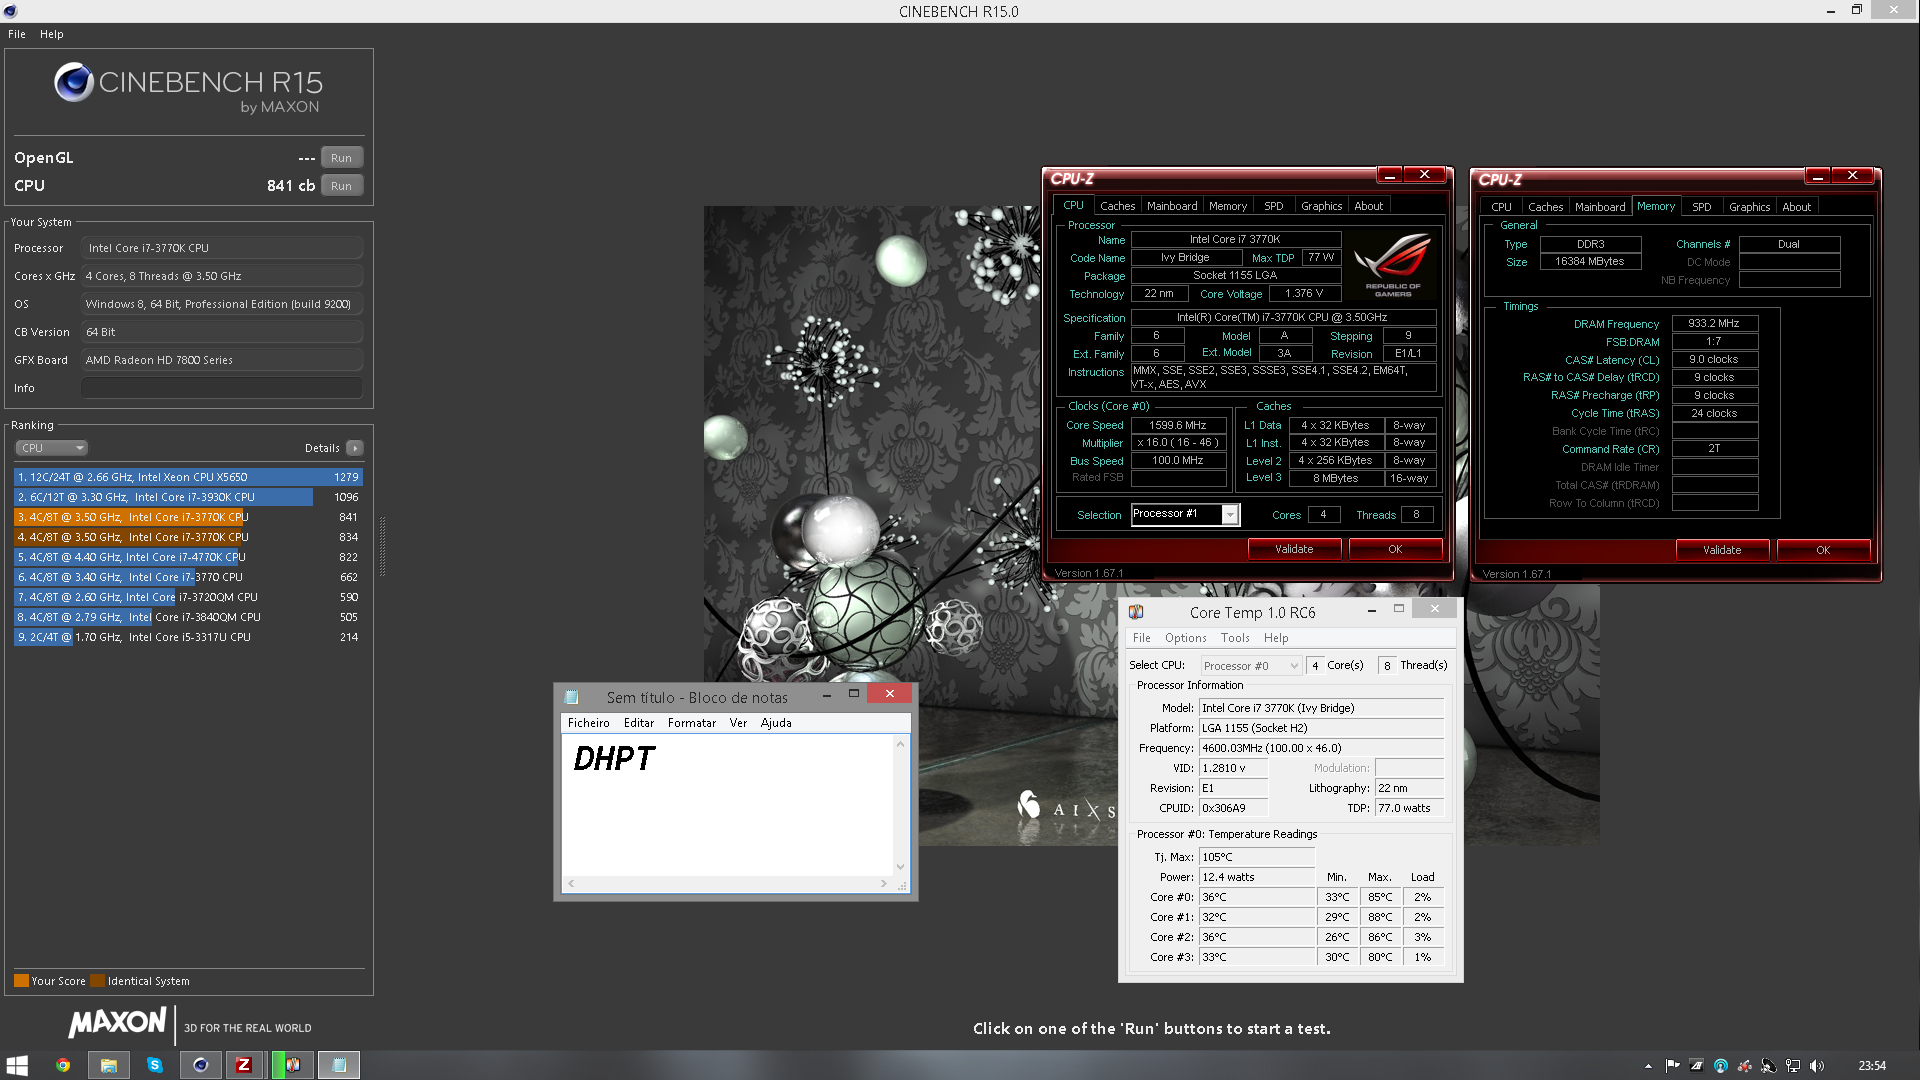Click Notepad horizontal scrollbar right arrow
This screenshot has width=1920, height=1080.
tap(883, 884)
